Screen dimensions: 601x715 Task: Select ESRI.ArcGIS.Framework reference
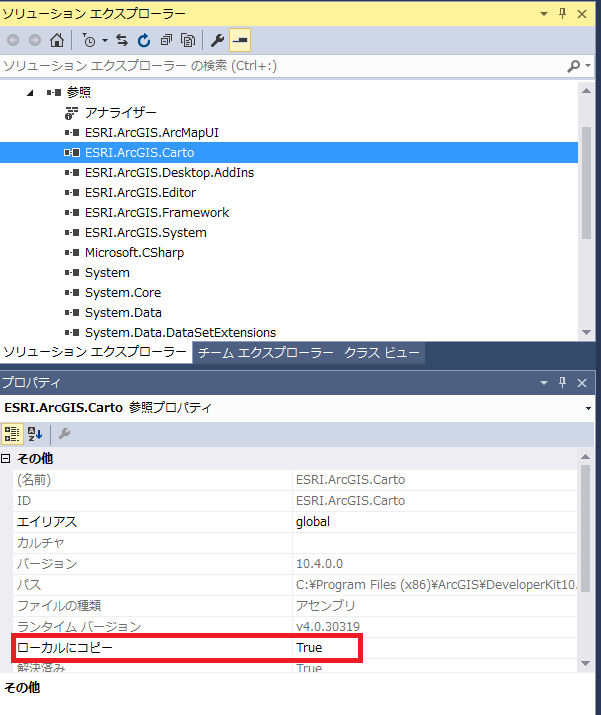click(157, 213)
